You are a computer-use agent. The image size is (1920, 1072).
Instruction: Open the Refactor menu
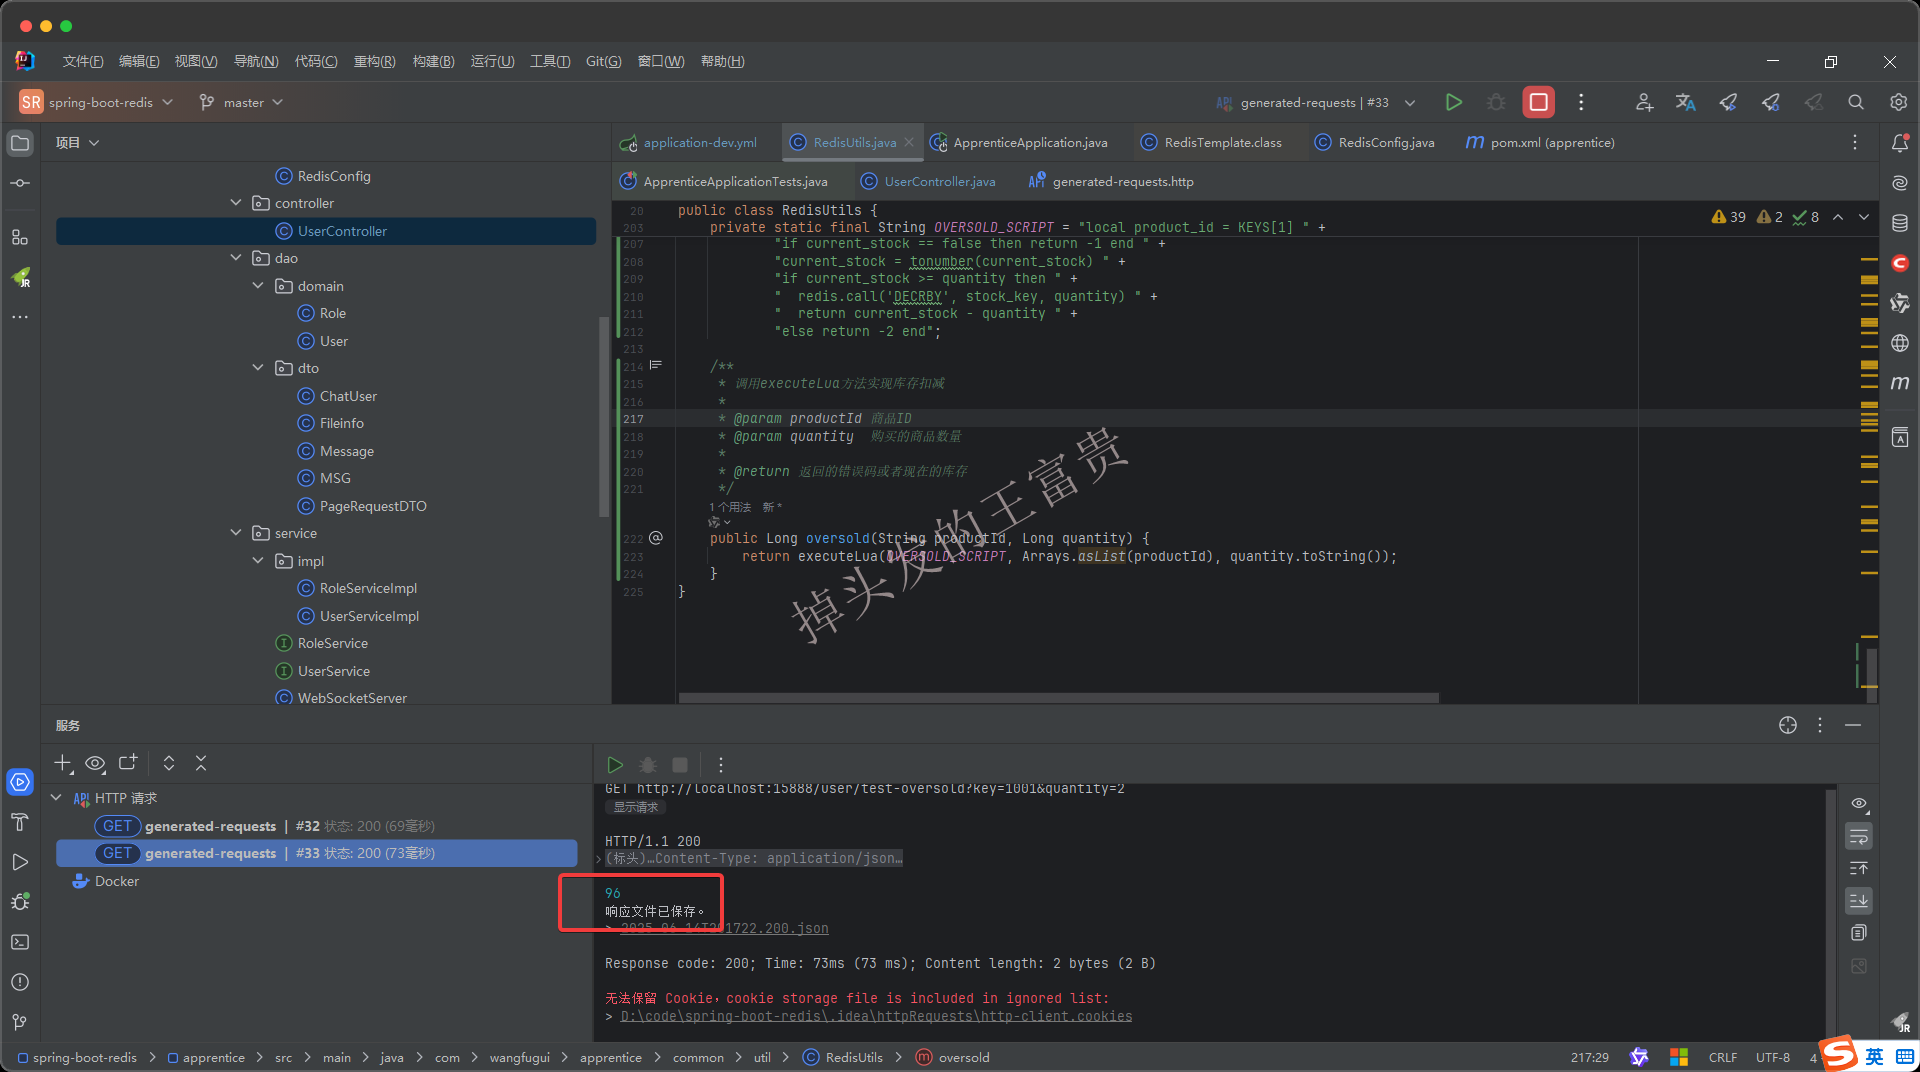click(374, 61)
